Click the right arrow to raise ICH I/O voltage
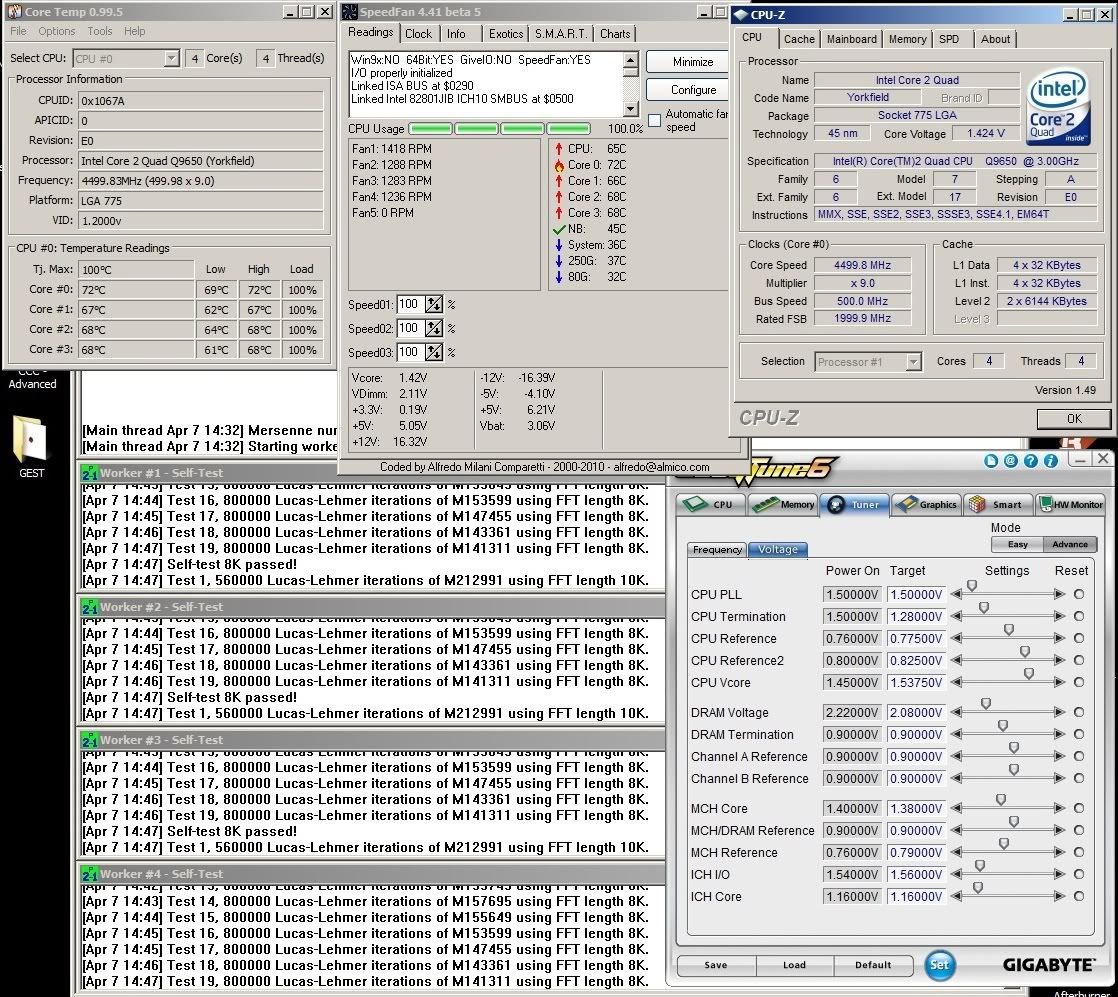Viewport: 1118px width, 997px height. (1060, 874)
